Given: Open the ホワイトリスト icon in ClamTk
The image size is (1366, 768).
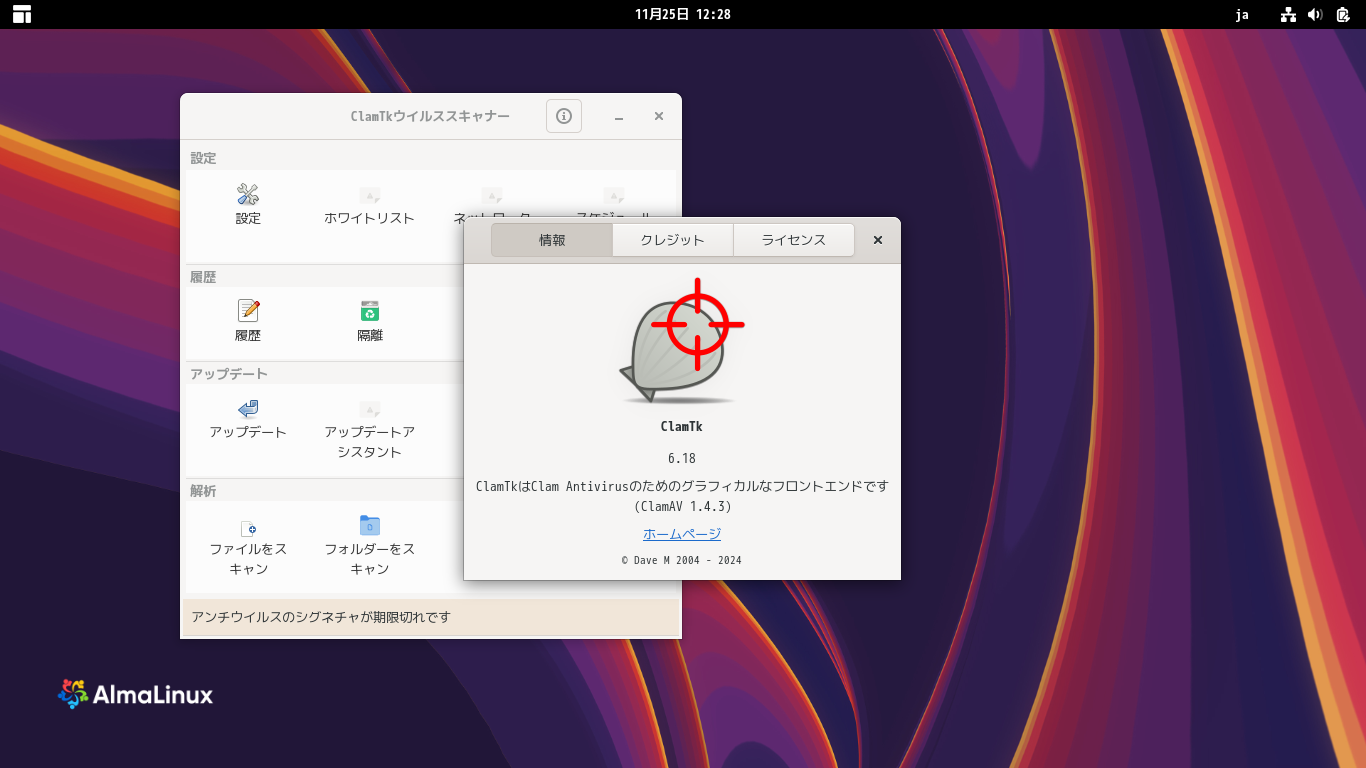Looking at the screenshot, I should pos(370,195).
